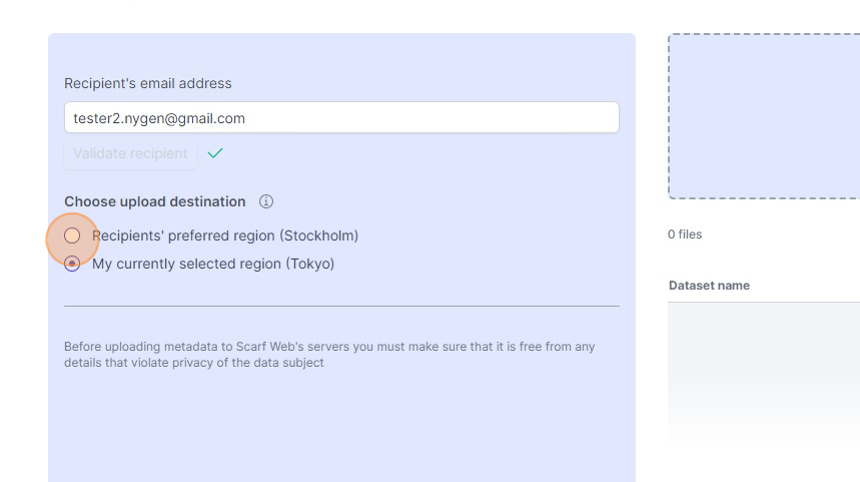Click the "Scarf Web's servers" text in disclaimer
Viewport: 860px width, 482px height.
click(x=284, y=347)
